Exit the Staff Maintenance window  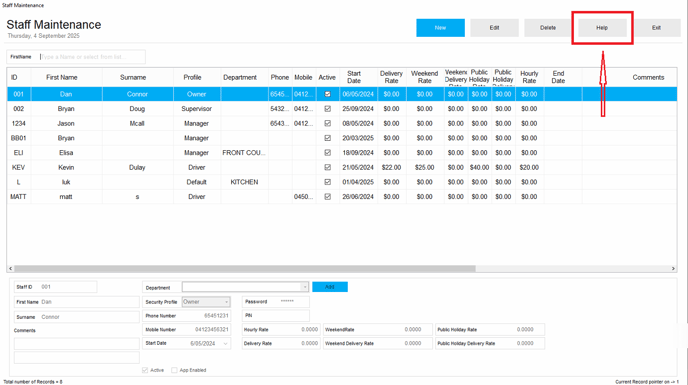click(656, 28)
